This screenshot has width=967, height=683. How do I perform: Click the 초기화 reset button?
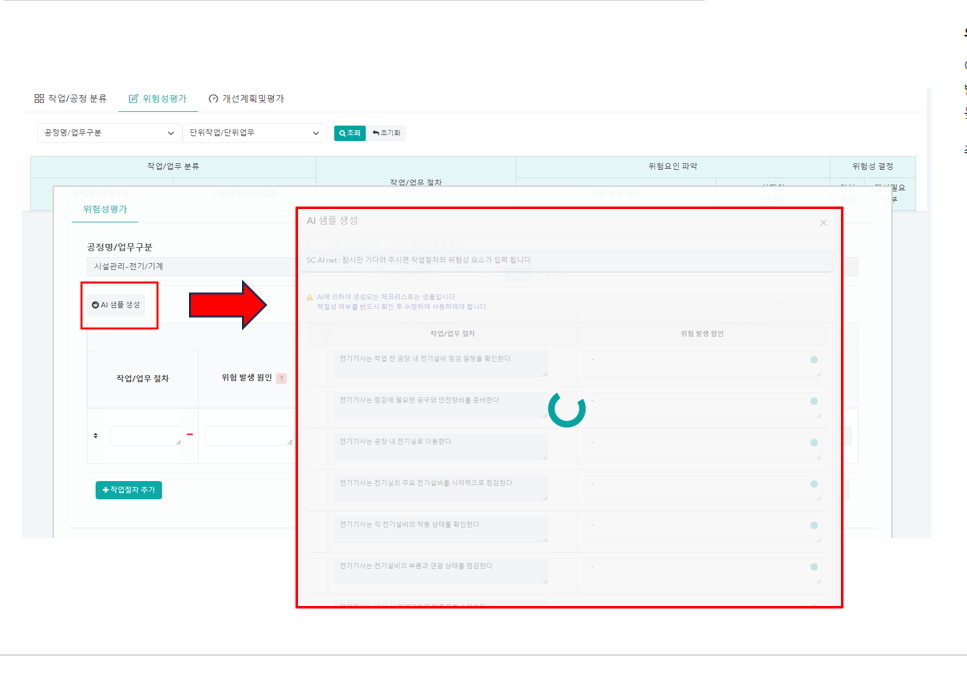(x=387, y=133)
